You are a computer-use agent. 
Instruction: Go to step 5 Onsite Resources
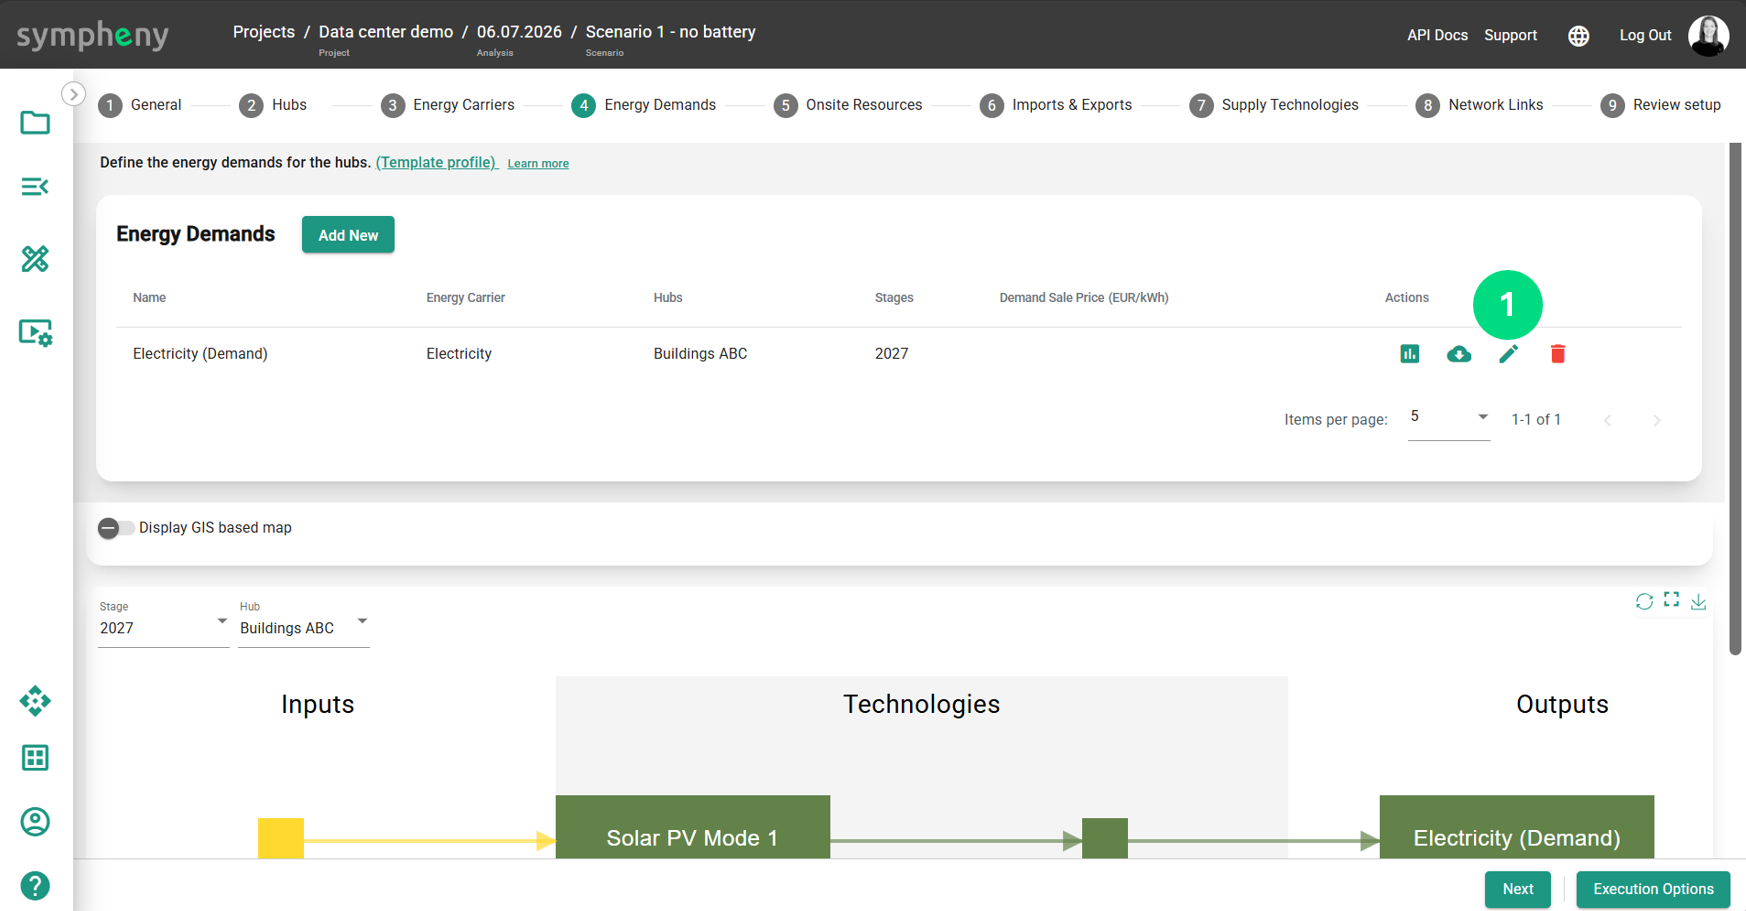tap(848, 105)
